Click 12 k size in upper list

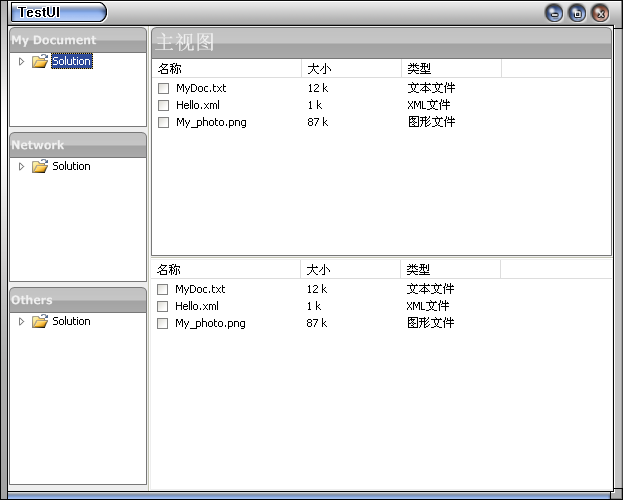coord(318,88)
